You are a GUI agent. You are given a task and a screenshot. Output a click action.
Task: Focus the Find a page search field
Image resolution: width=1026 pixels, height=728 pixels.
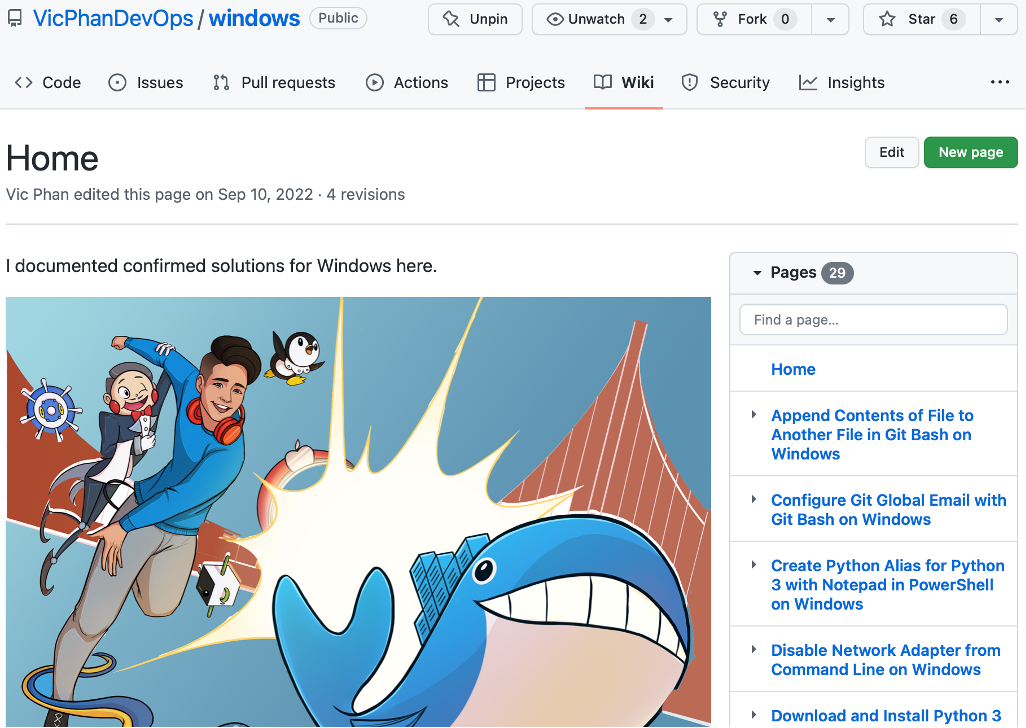point(873,320)
